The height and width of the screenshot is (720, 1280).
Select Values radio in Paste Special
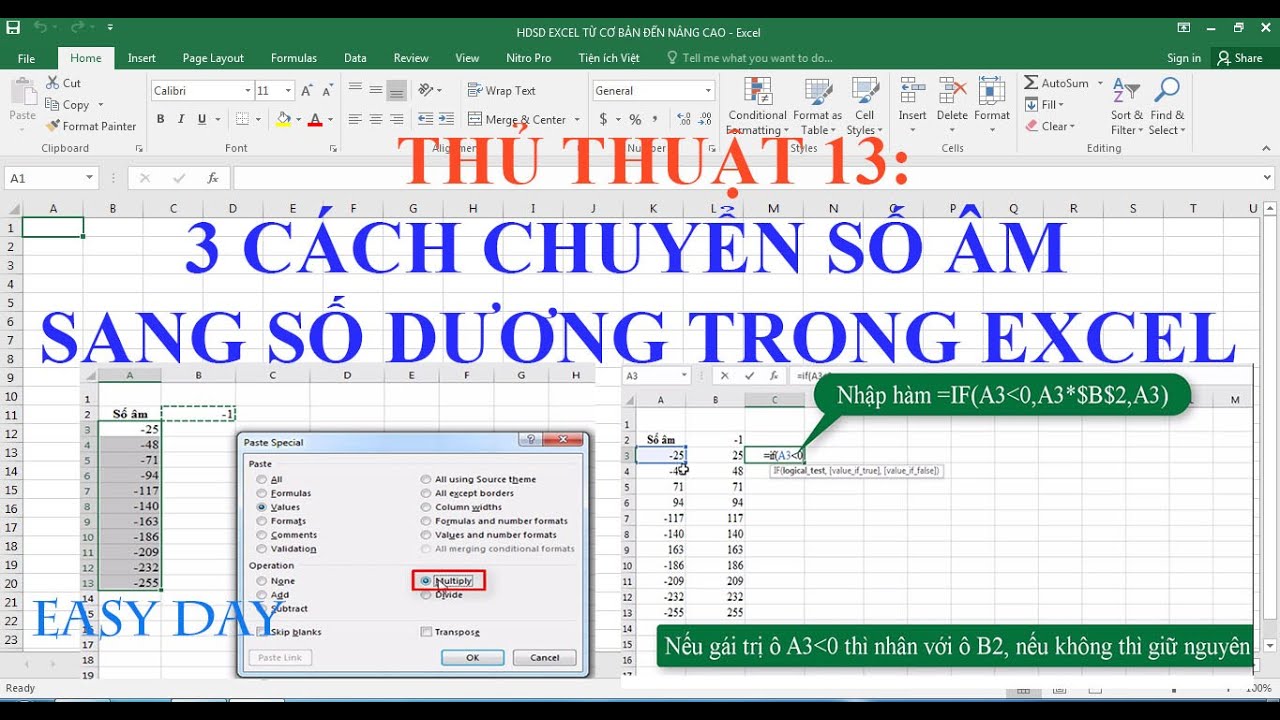[x=262, y=507]
